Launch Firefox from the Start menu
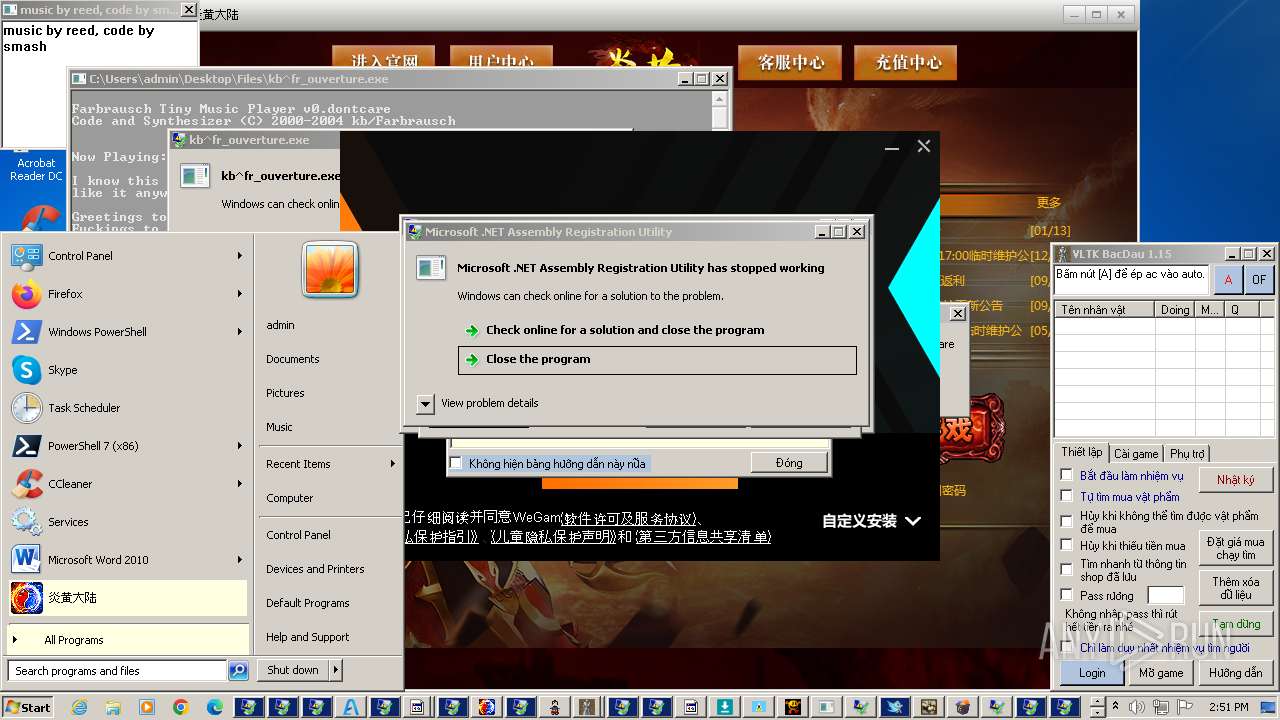Screen dimensions: 1280x720 click(26, 294)
